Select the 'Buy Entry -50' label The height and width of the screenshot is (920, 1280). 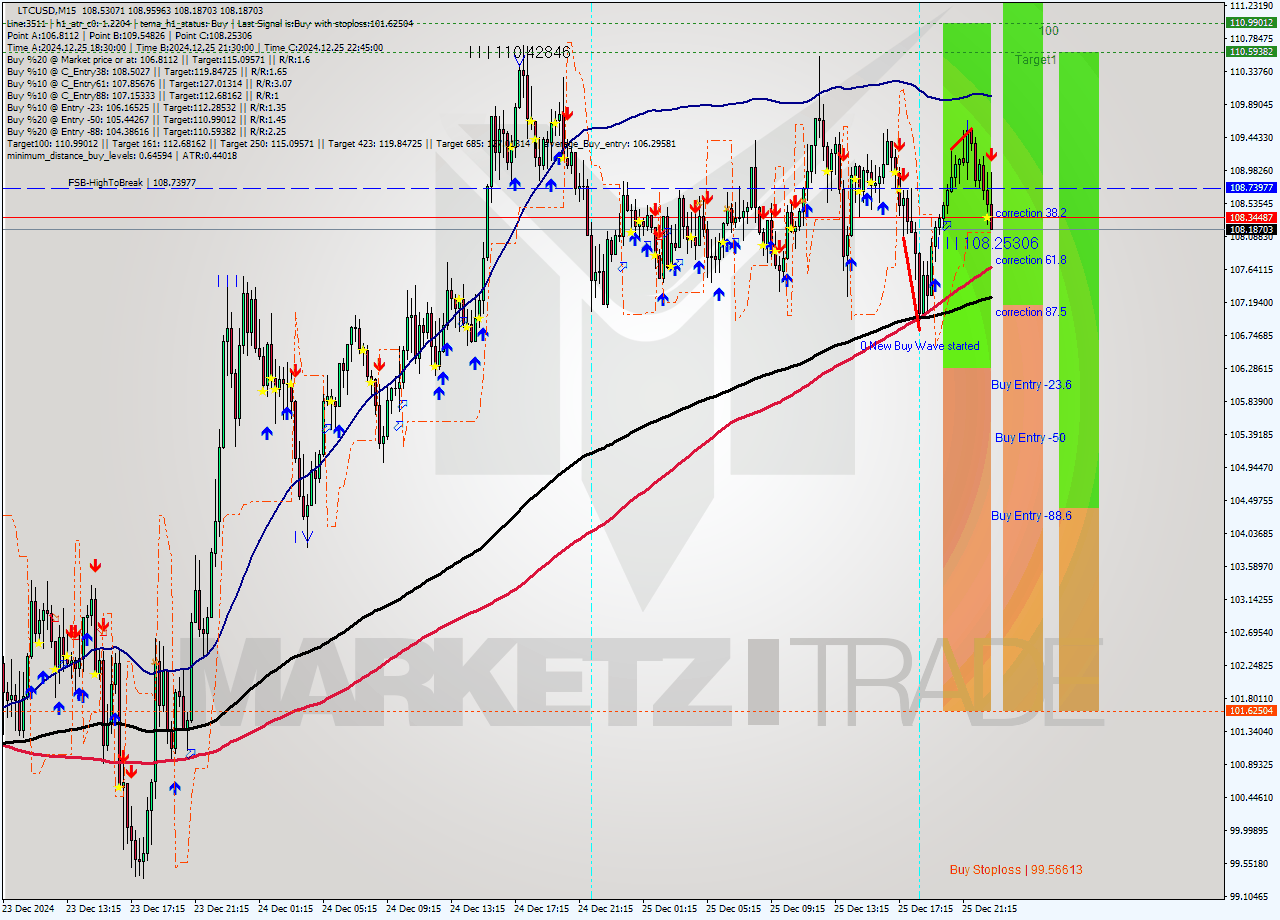[1029, 438]
